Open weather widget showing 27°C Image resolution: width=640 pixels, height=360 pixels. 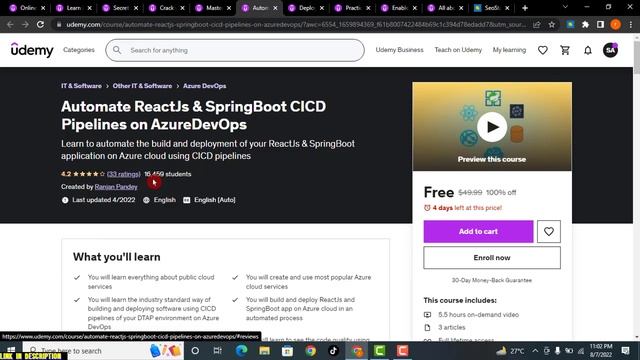click(510, 351)
